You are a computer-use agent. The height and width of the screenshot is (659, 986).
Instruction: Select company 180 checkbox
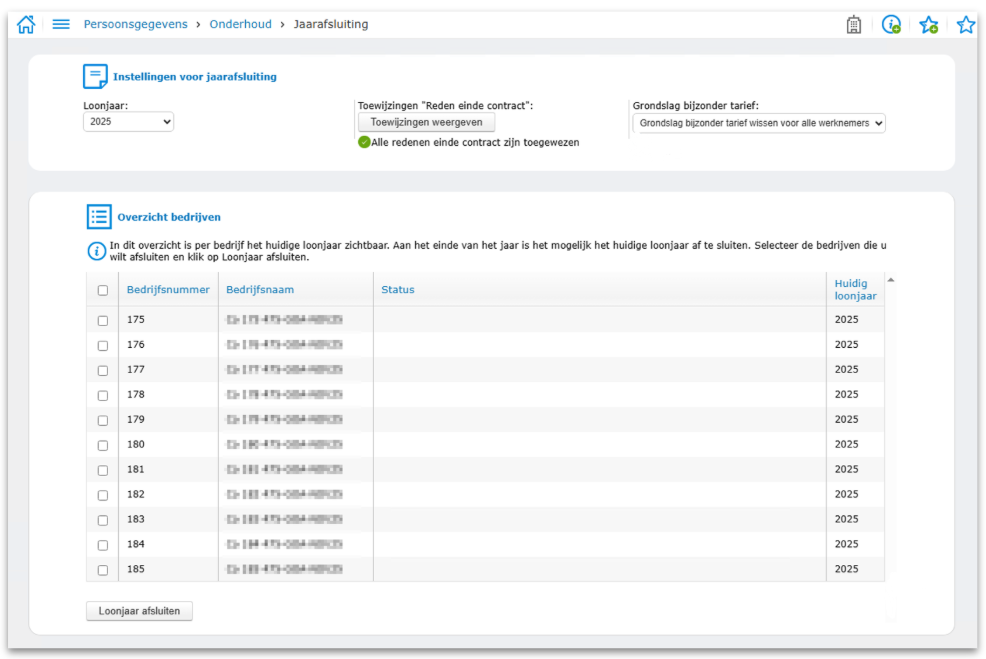102,445
